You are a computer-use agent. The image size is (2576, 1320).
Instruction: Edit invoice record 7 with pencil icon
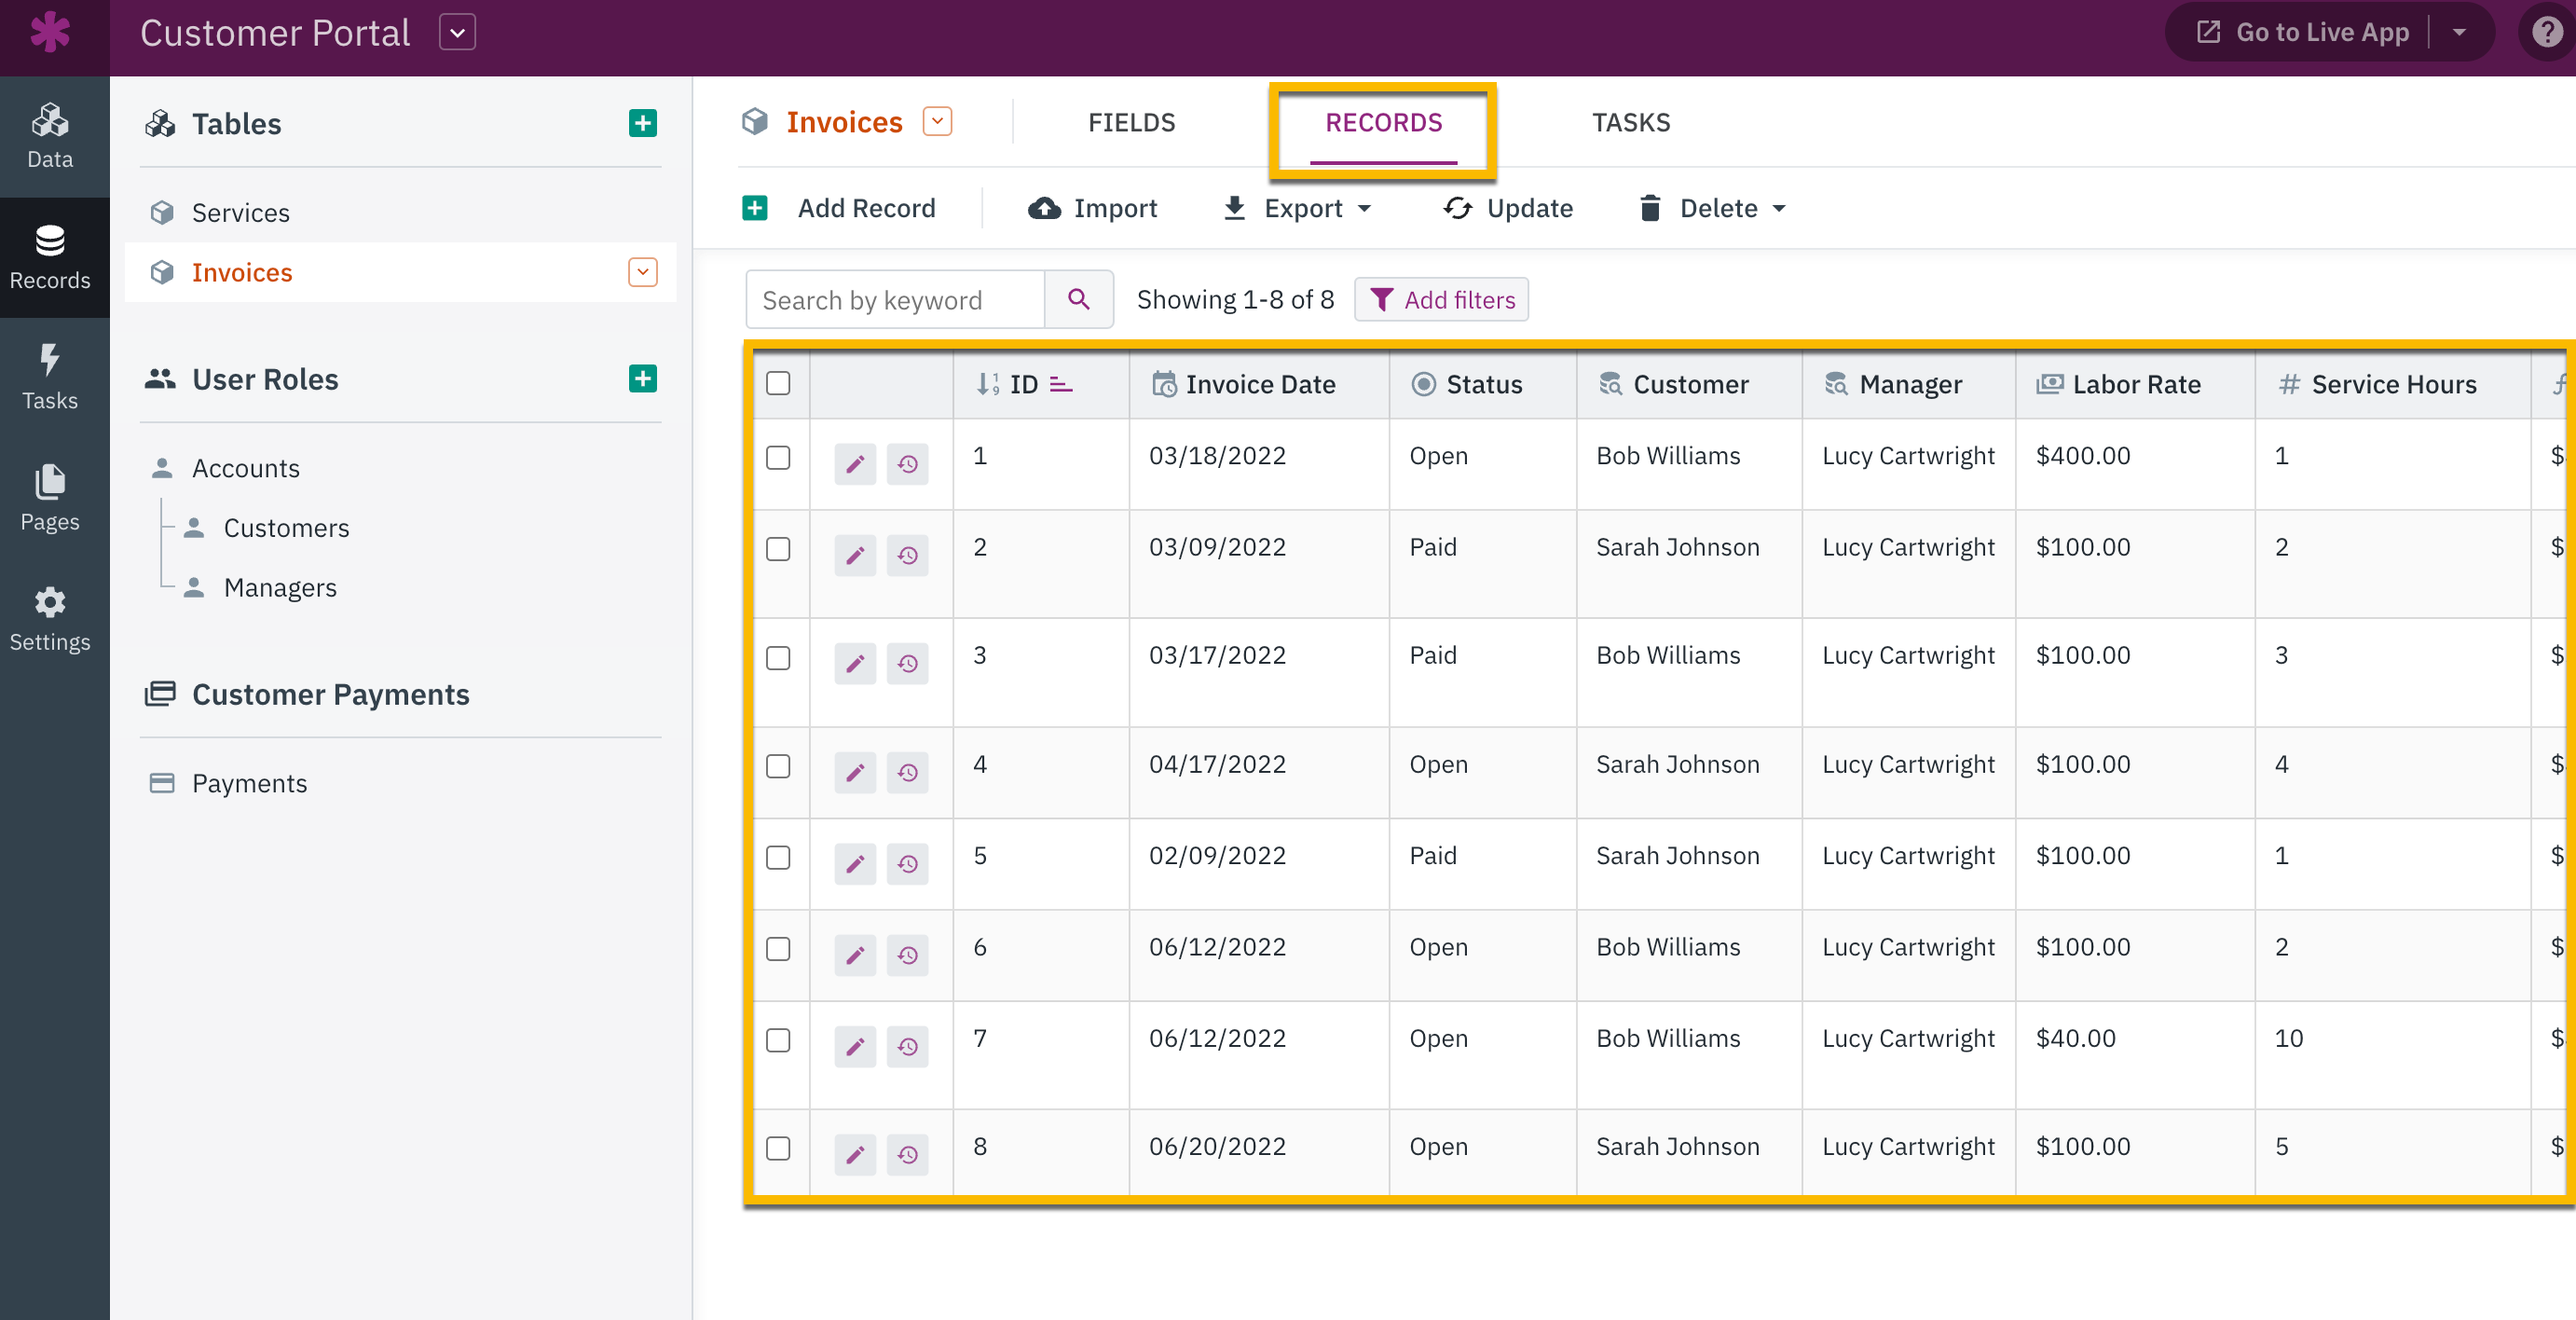(855, 1047)
